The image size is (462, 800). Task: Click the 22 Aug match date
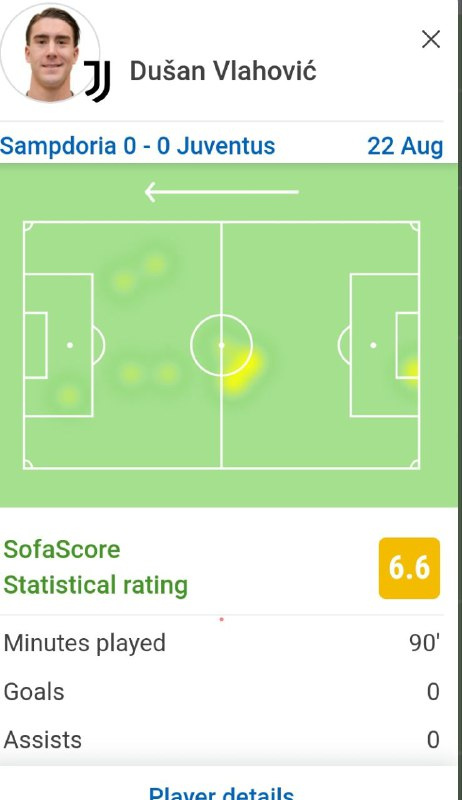405,146
